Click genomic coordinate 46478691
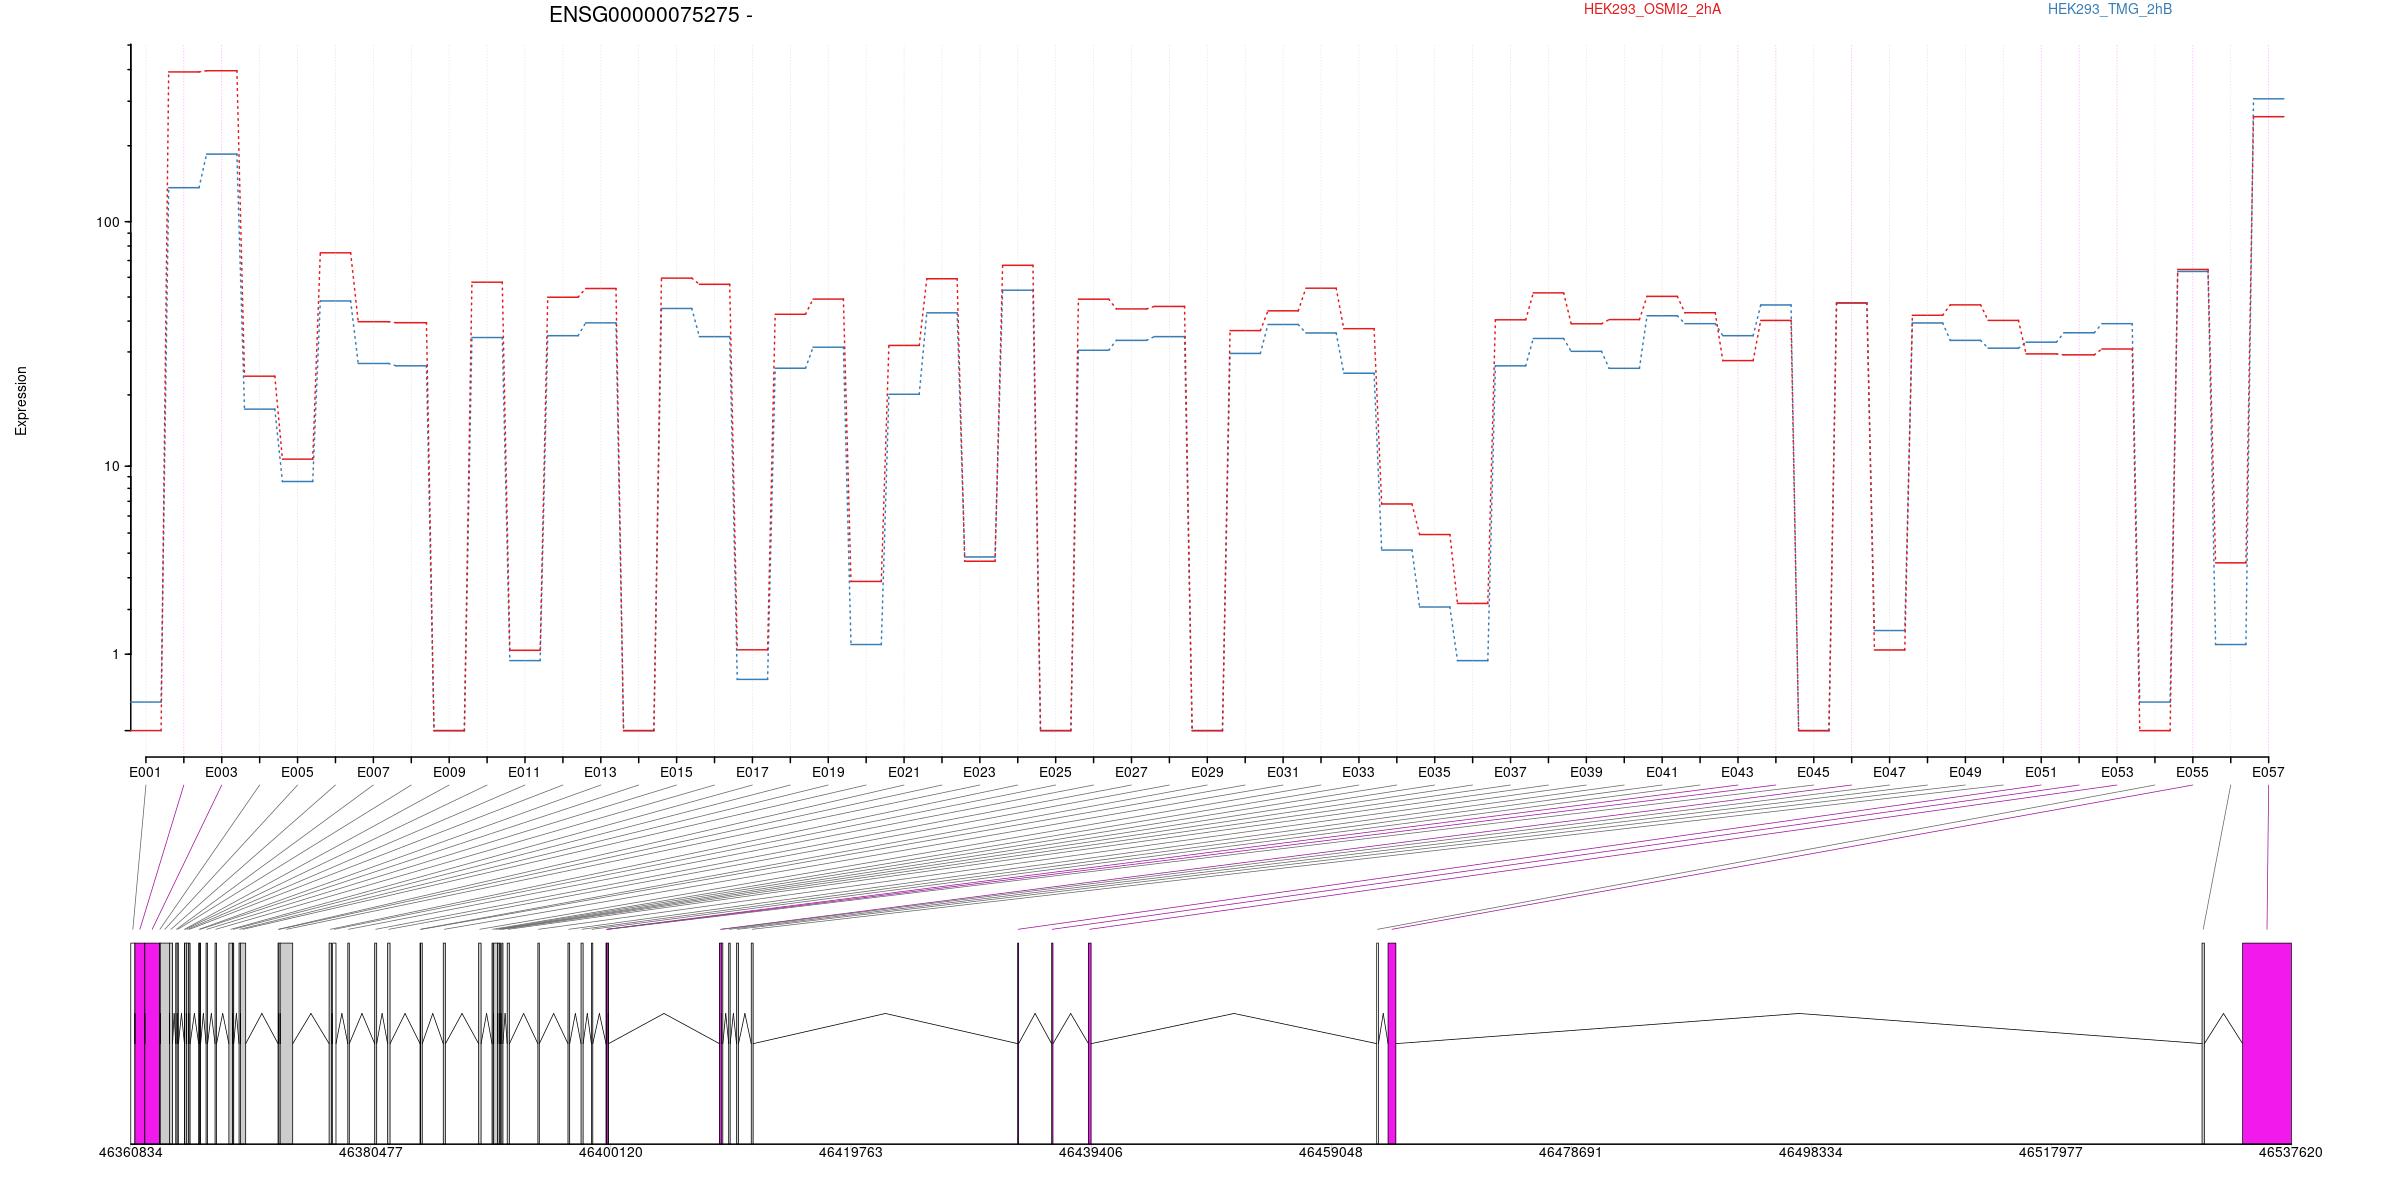Screen dimensions: 2400x1200 (1570, 1152)
